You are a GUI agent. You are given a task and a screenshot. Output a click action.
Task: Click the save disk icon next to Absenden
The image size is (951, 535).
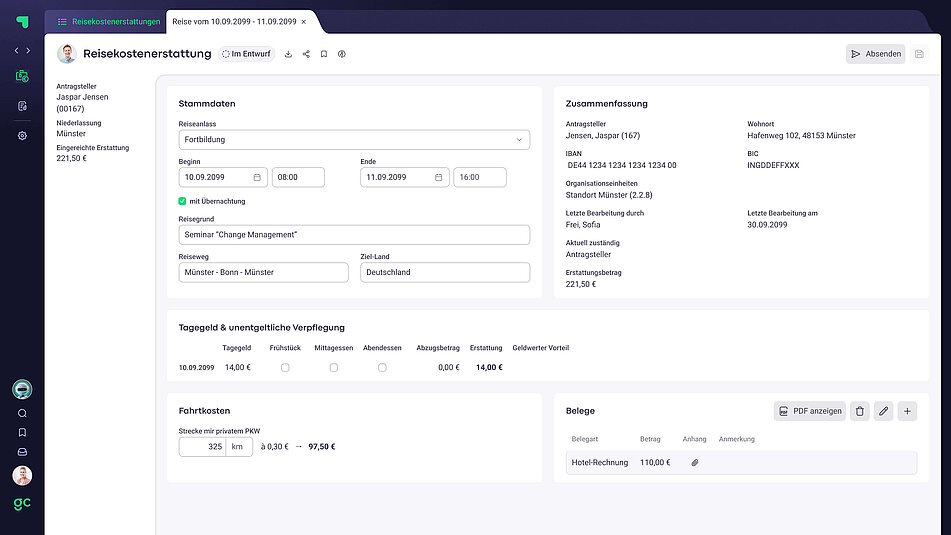(919, 54)
